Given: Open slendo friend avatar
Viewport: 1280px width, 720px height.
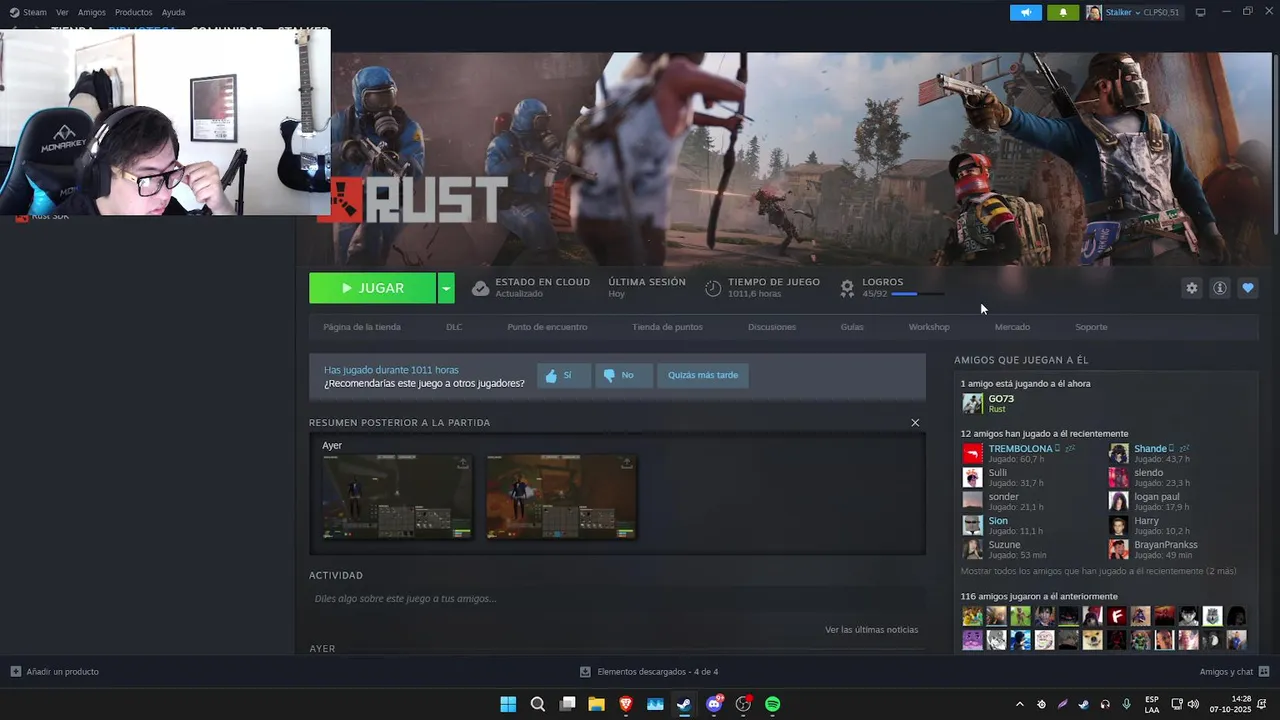Looking at the screenshot, I should point(1118,477).
